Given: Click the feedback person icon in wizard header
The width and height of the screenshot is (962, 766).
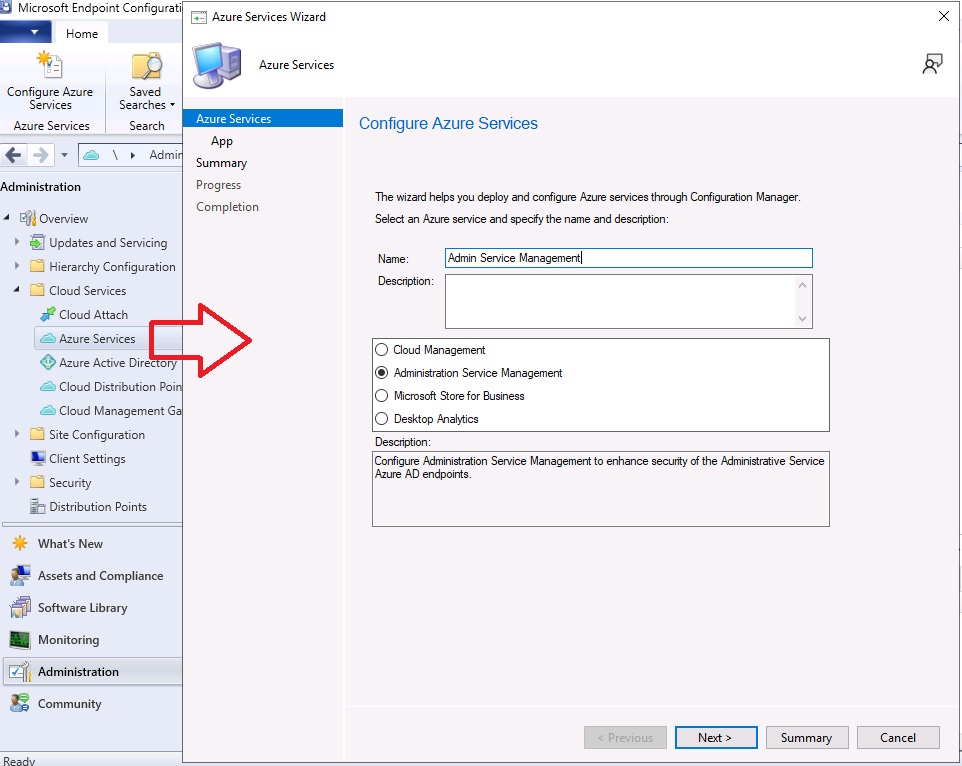Looking at the screenshot, I should [x=932, y=64].
